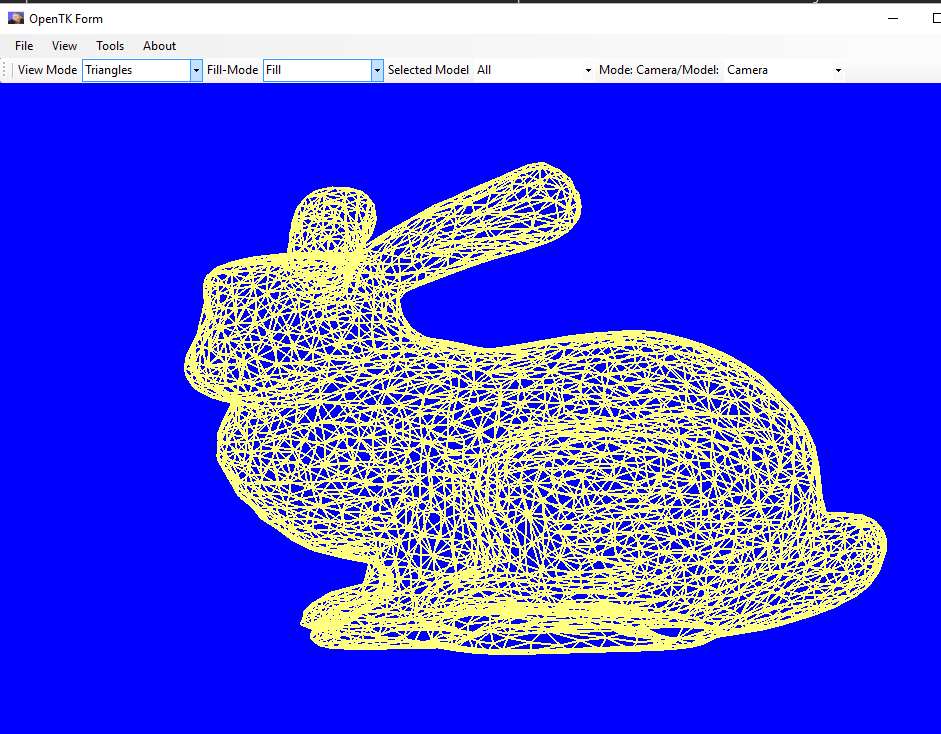
Task: Open the View menu
Action: click(x=64, y=46)
